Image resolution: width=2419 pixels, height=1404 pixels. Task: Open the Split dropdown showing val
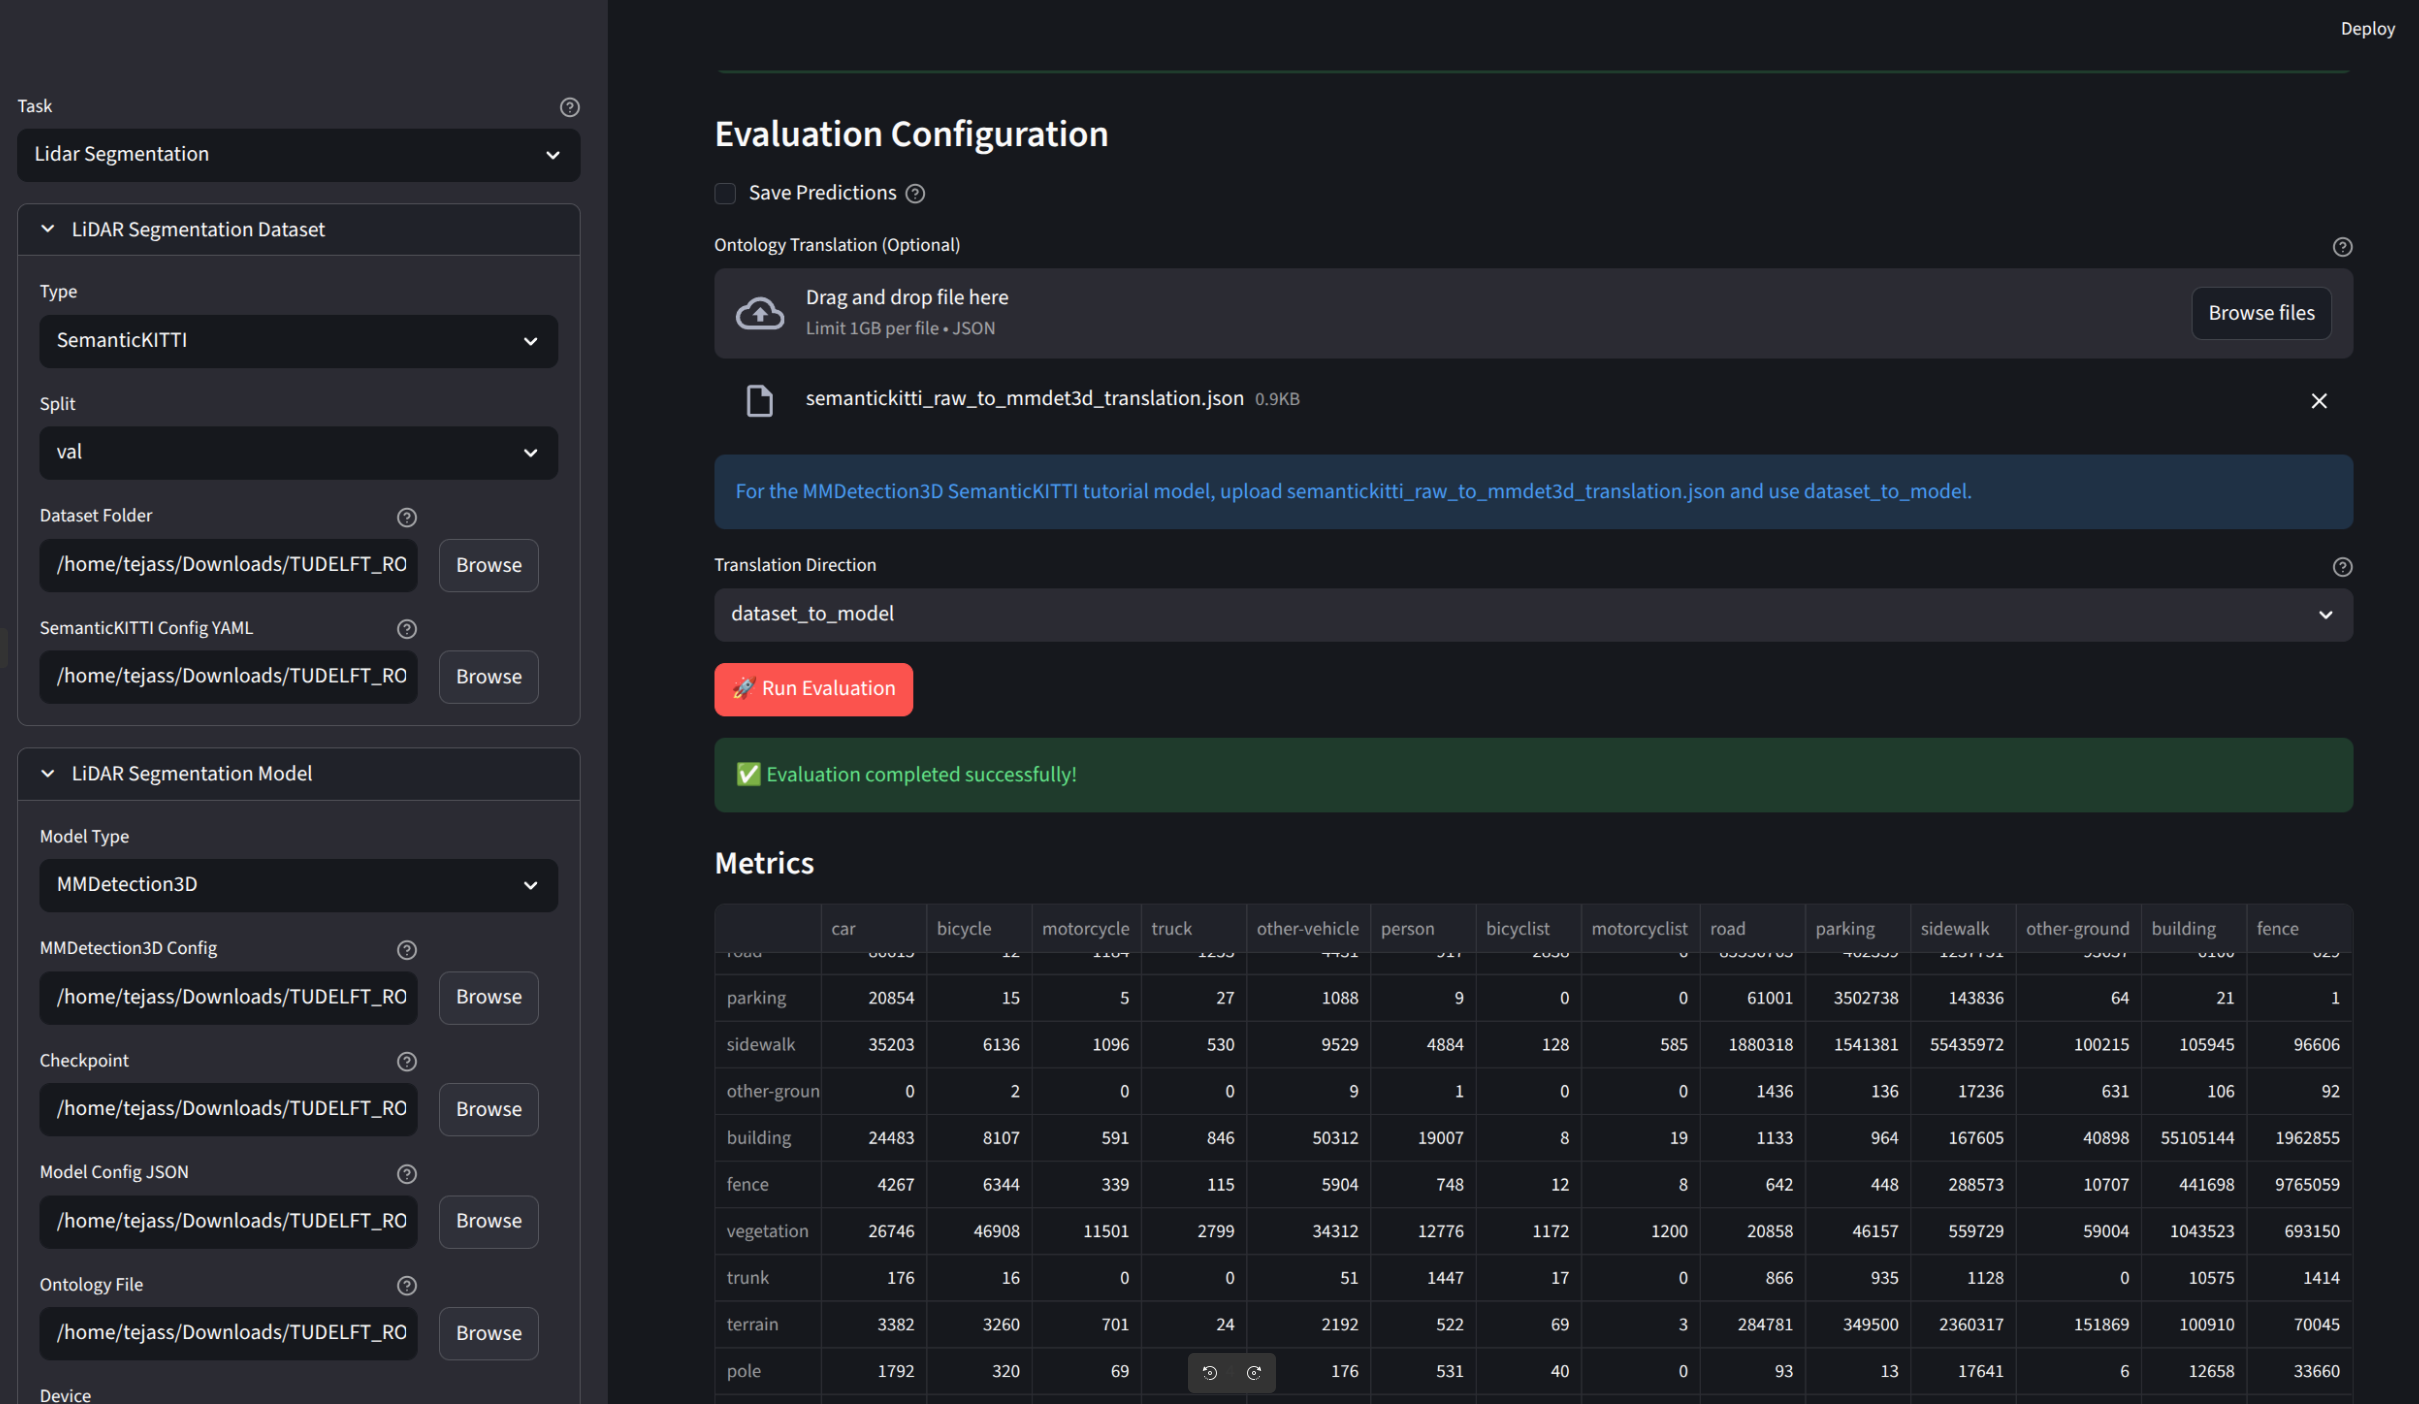[298, 453]
